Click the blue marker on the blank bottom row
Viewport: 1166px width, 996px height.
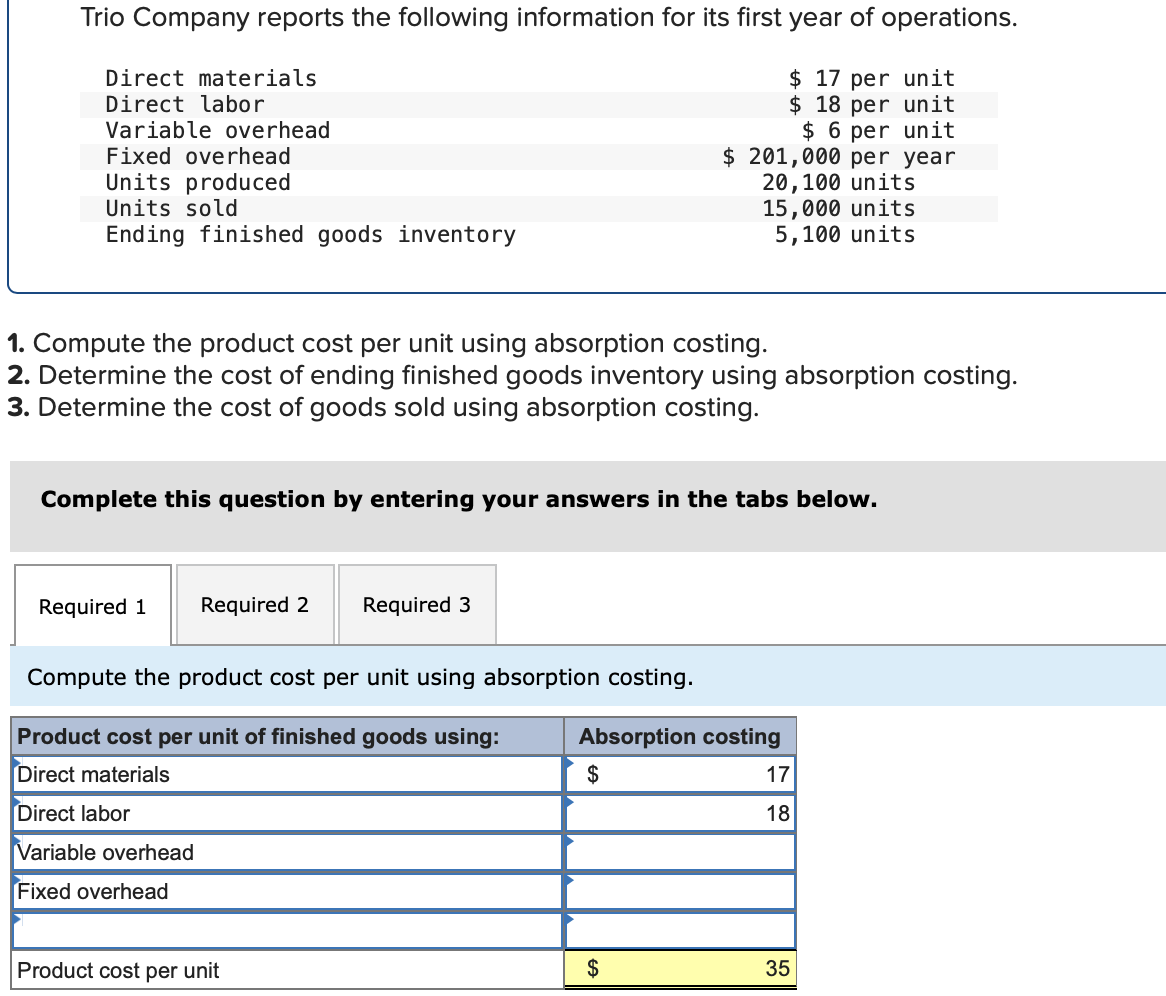(15, 921)
